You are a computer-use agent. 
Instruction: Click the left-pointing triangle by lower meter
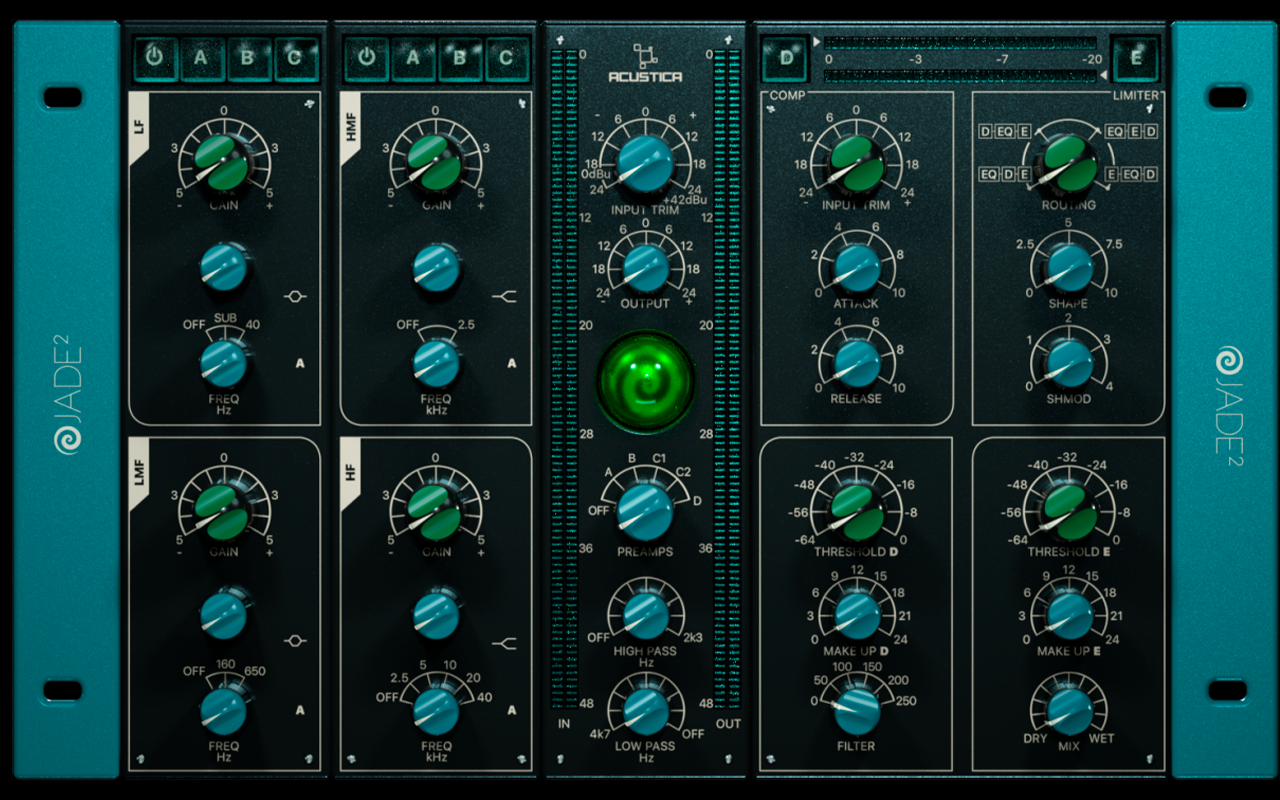coord(1104,75)
